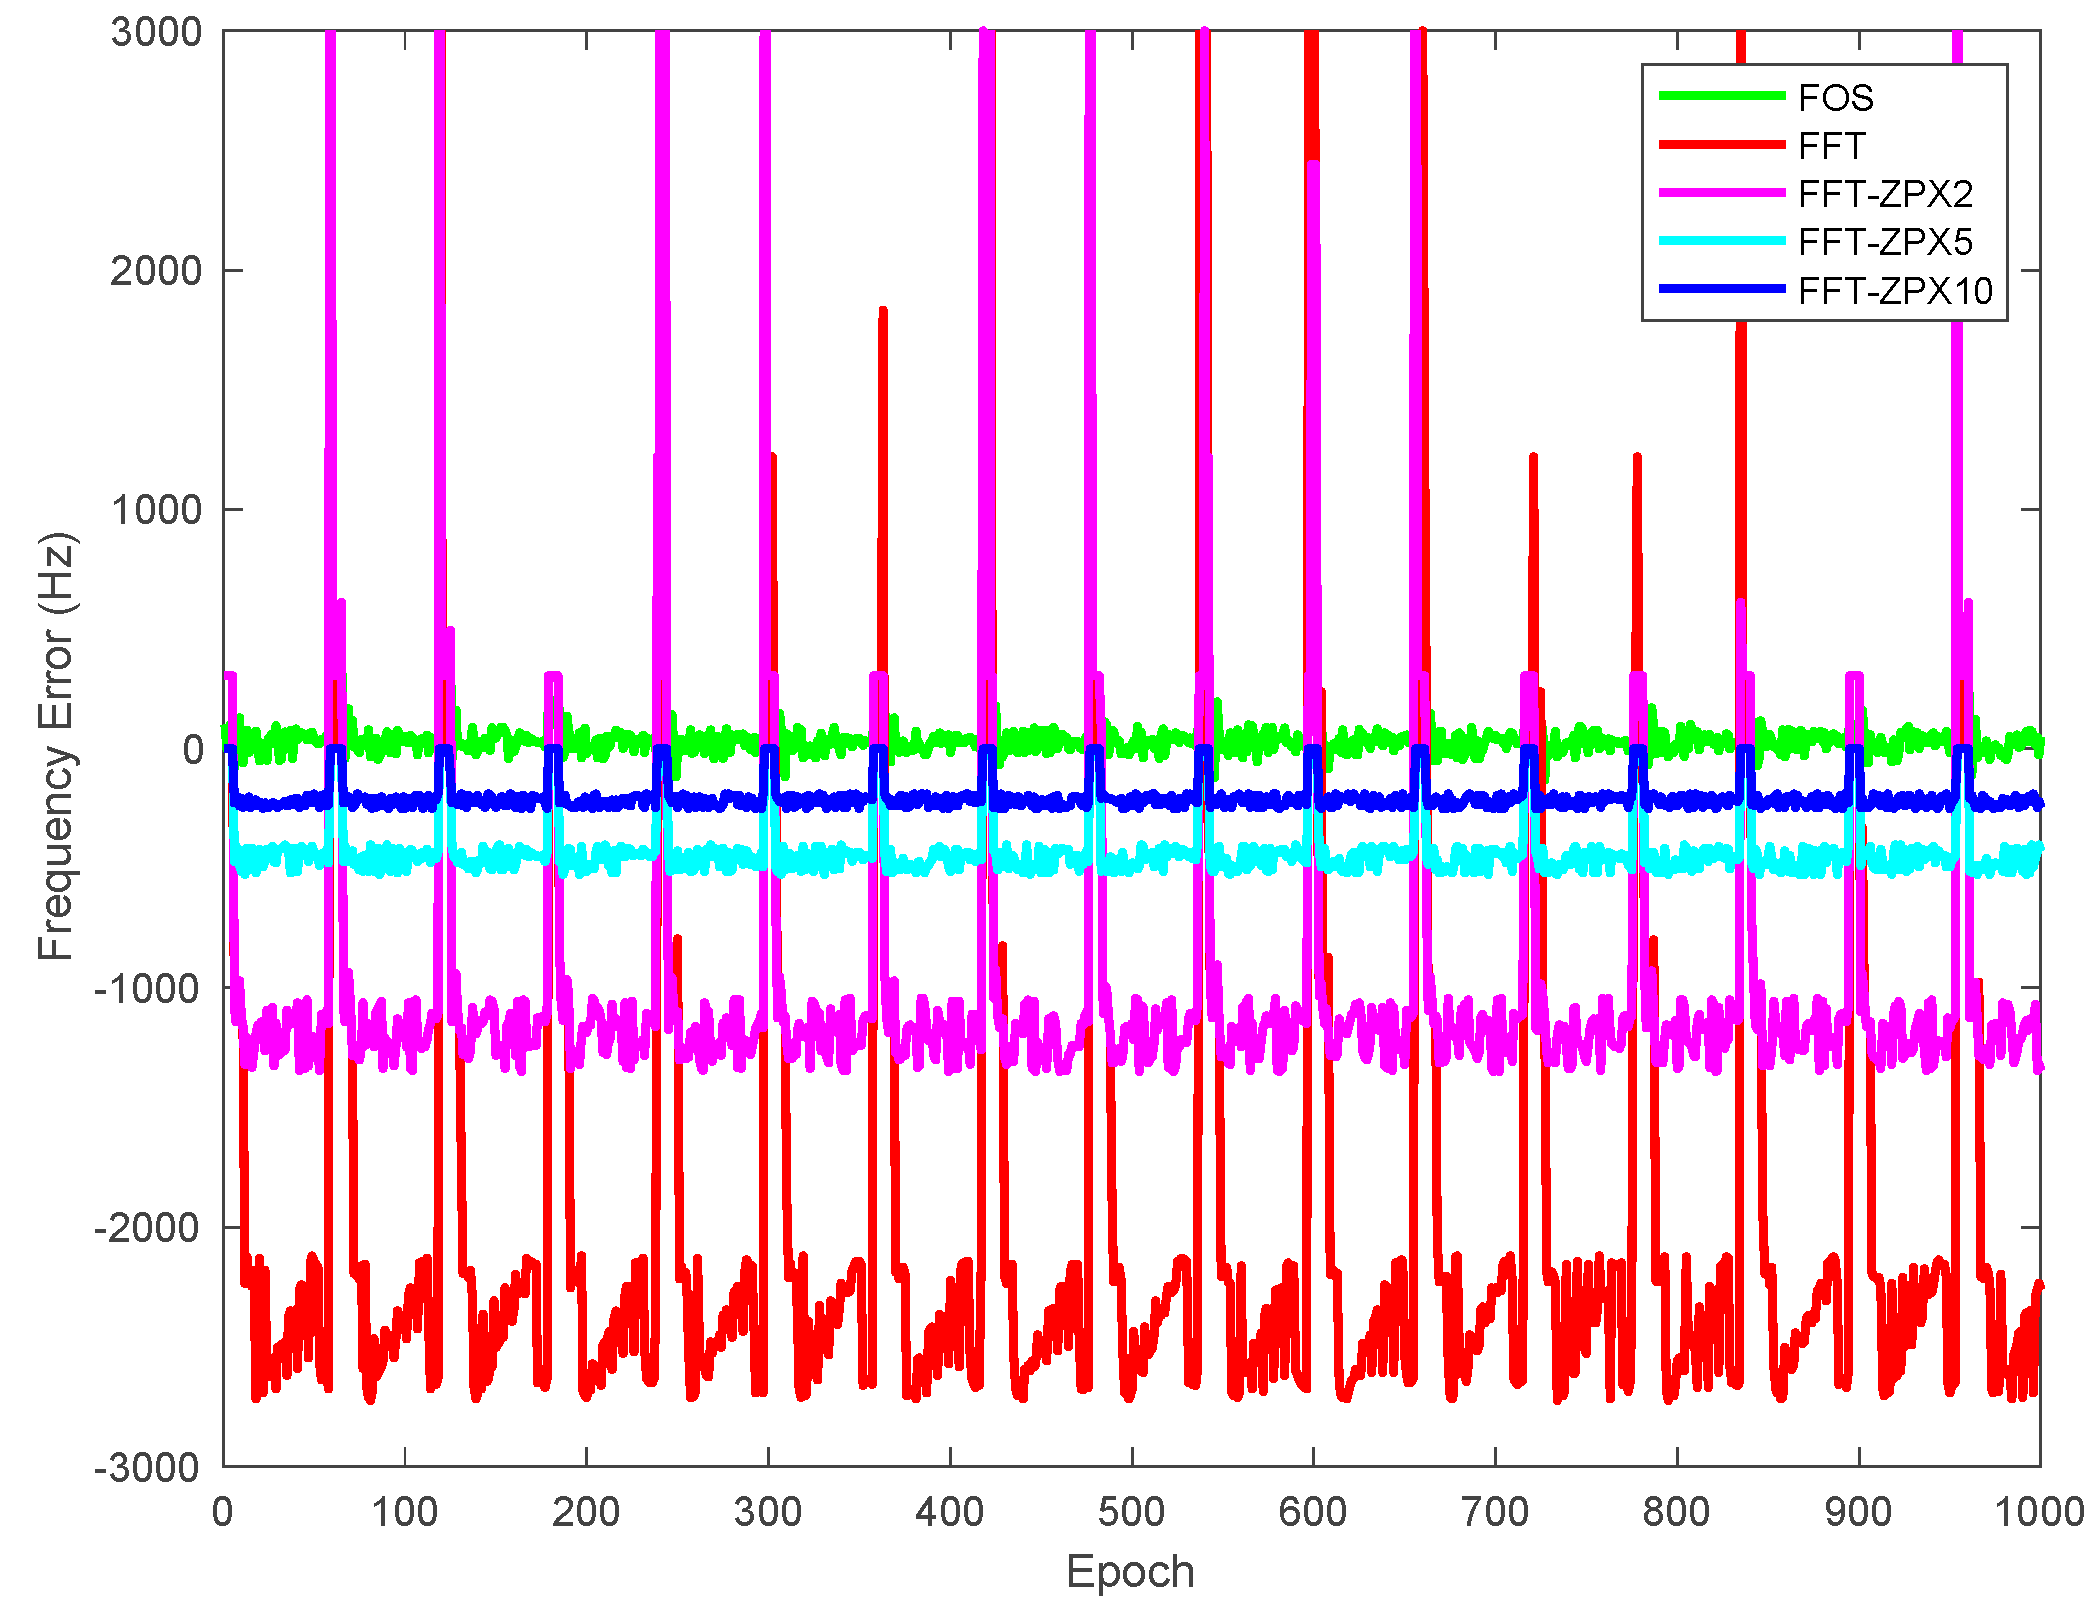Viewport: 2095px width, 1600px height.
Task: Click the red FFT legend line sample
Action: pyautogui.click(x=1721, y=145)
